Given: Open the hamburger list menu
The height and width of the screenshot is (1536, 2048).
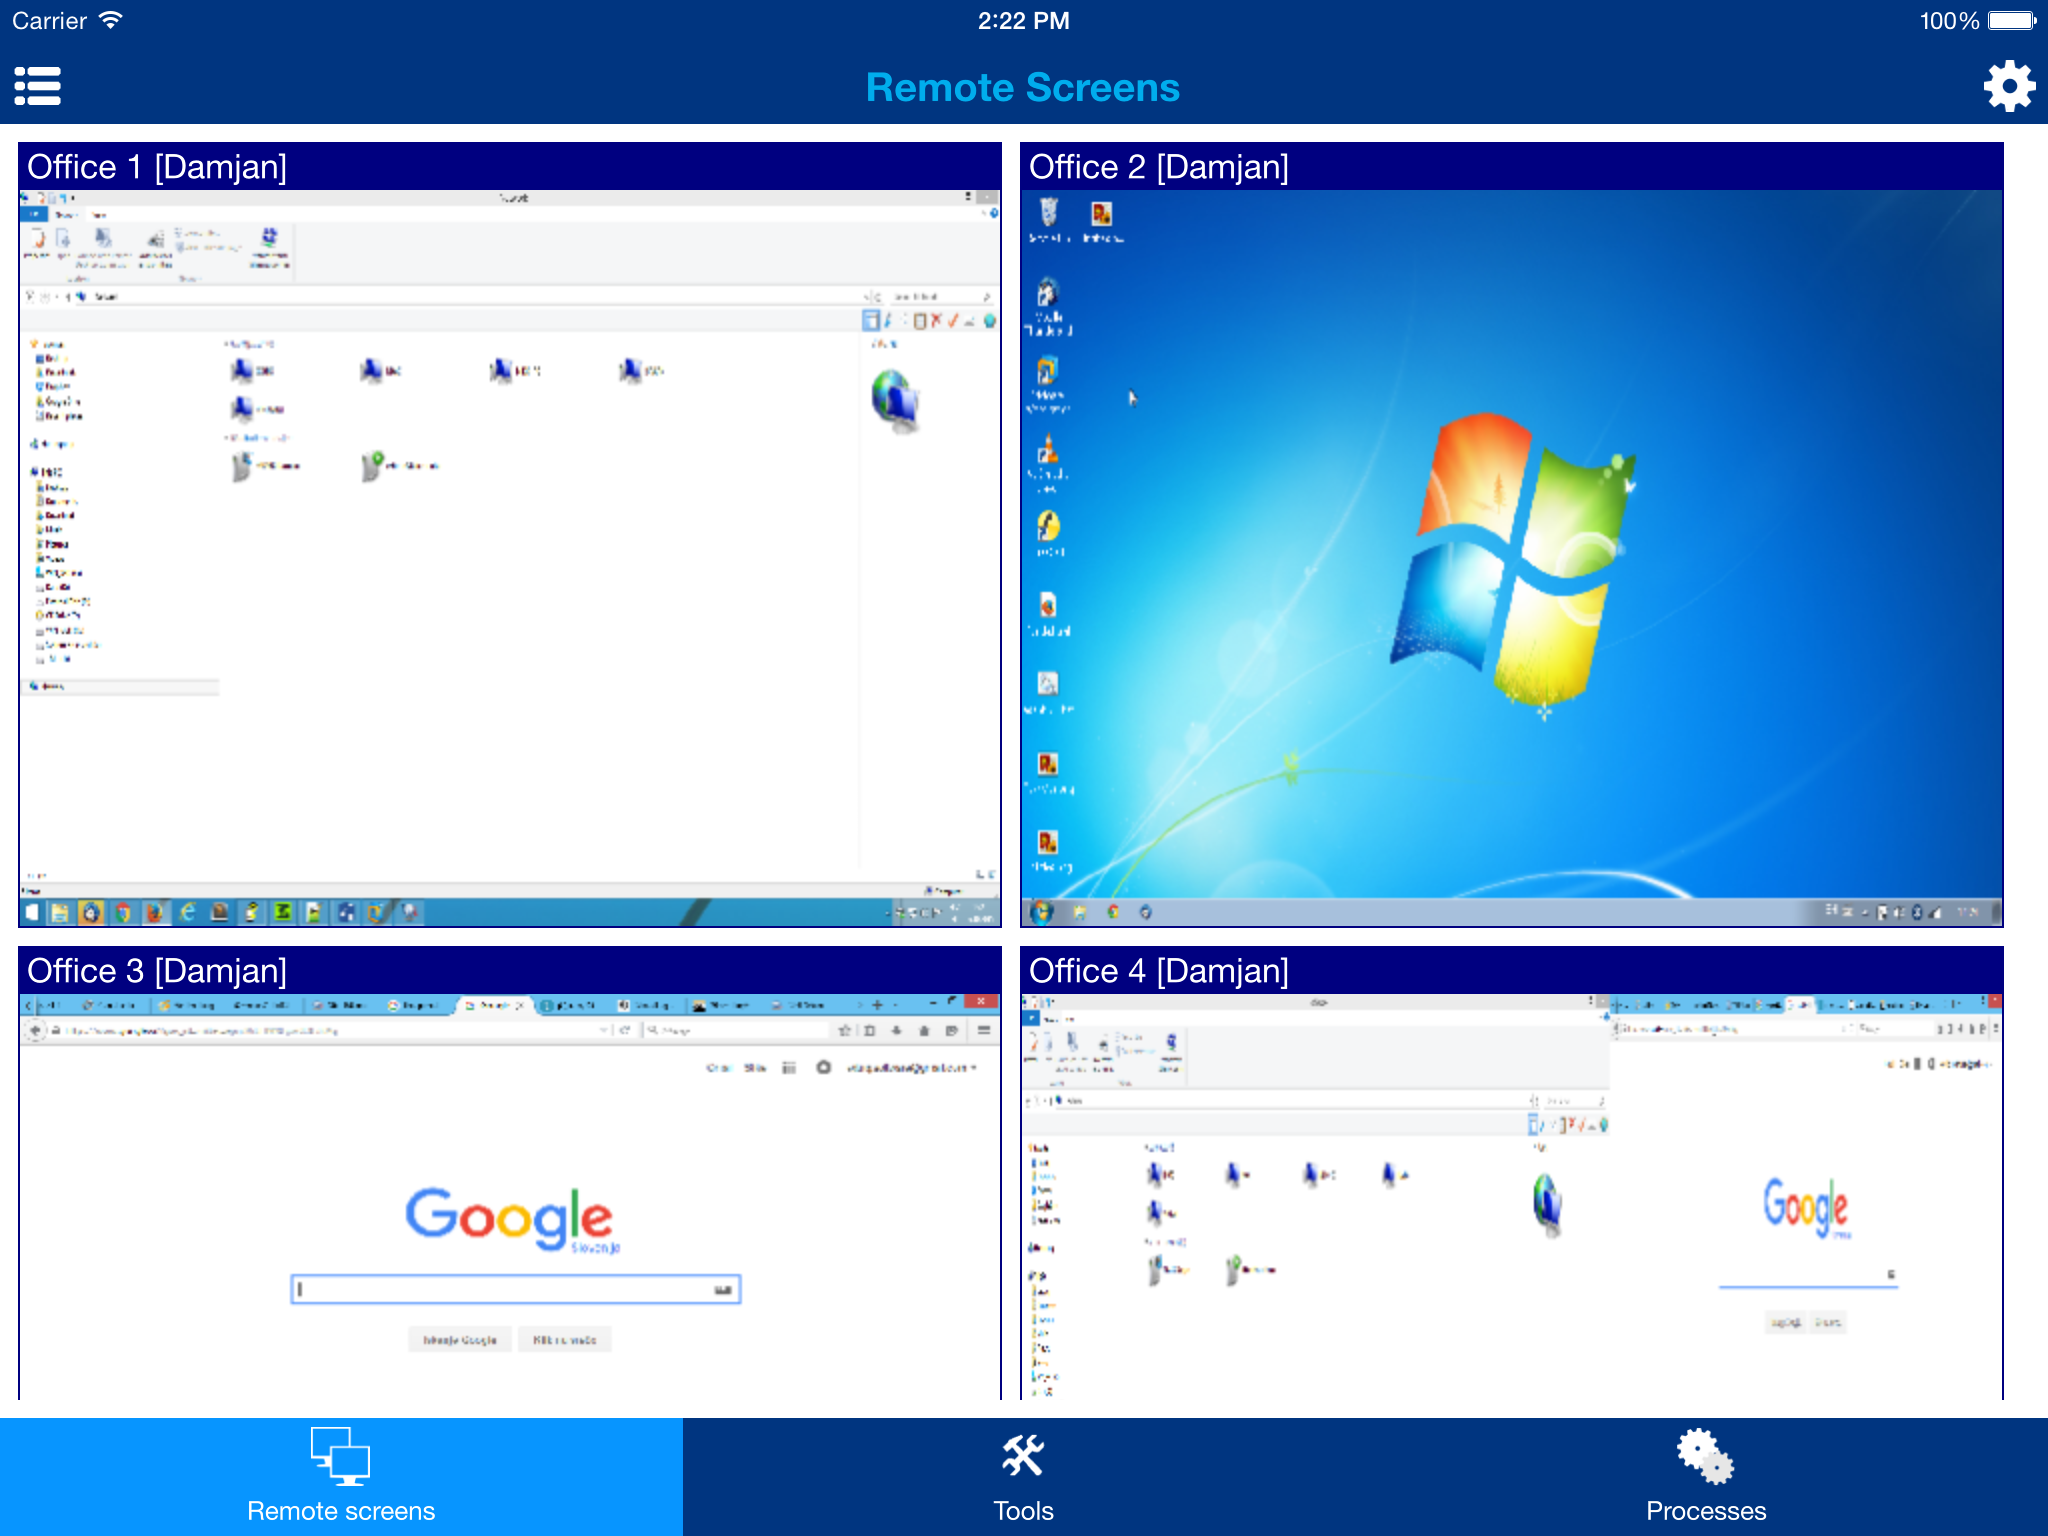Looking at the screenshot, I should click(x=38, y=86).
